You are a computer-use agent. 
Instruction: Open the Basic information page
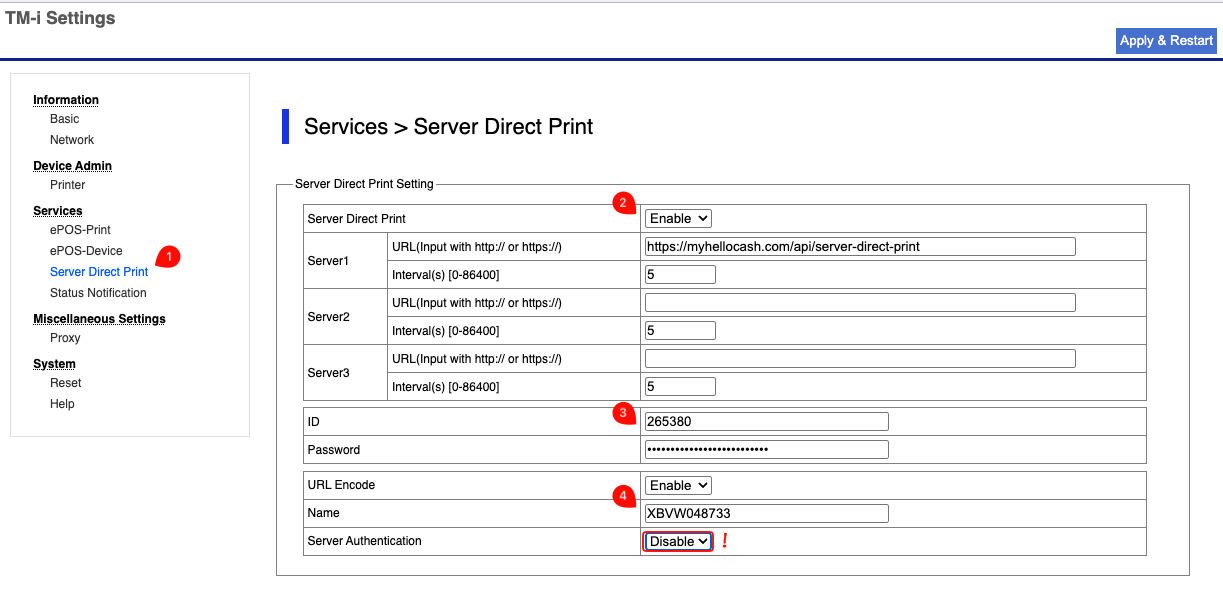pos(65,119)
